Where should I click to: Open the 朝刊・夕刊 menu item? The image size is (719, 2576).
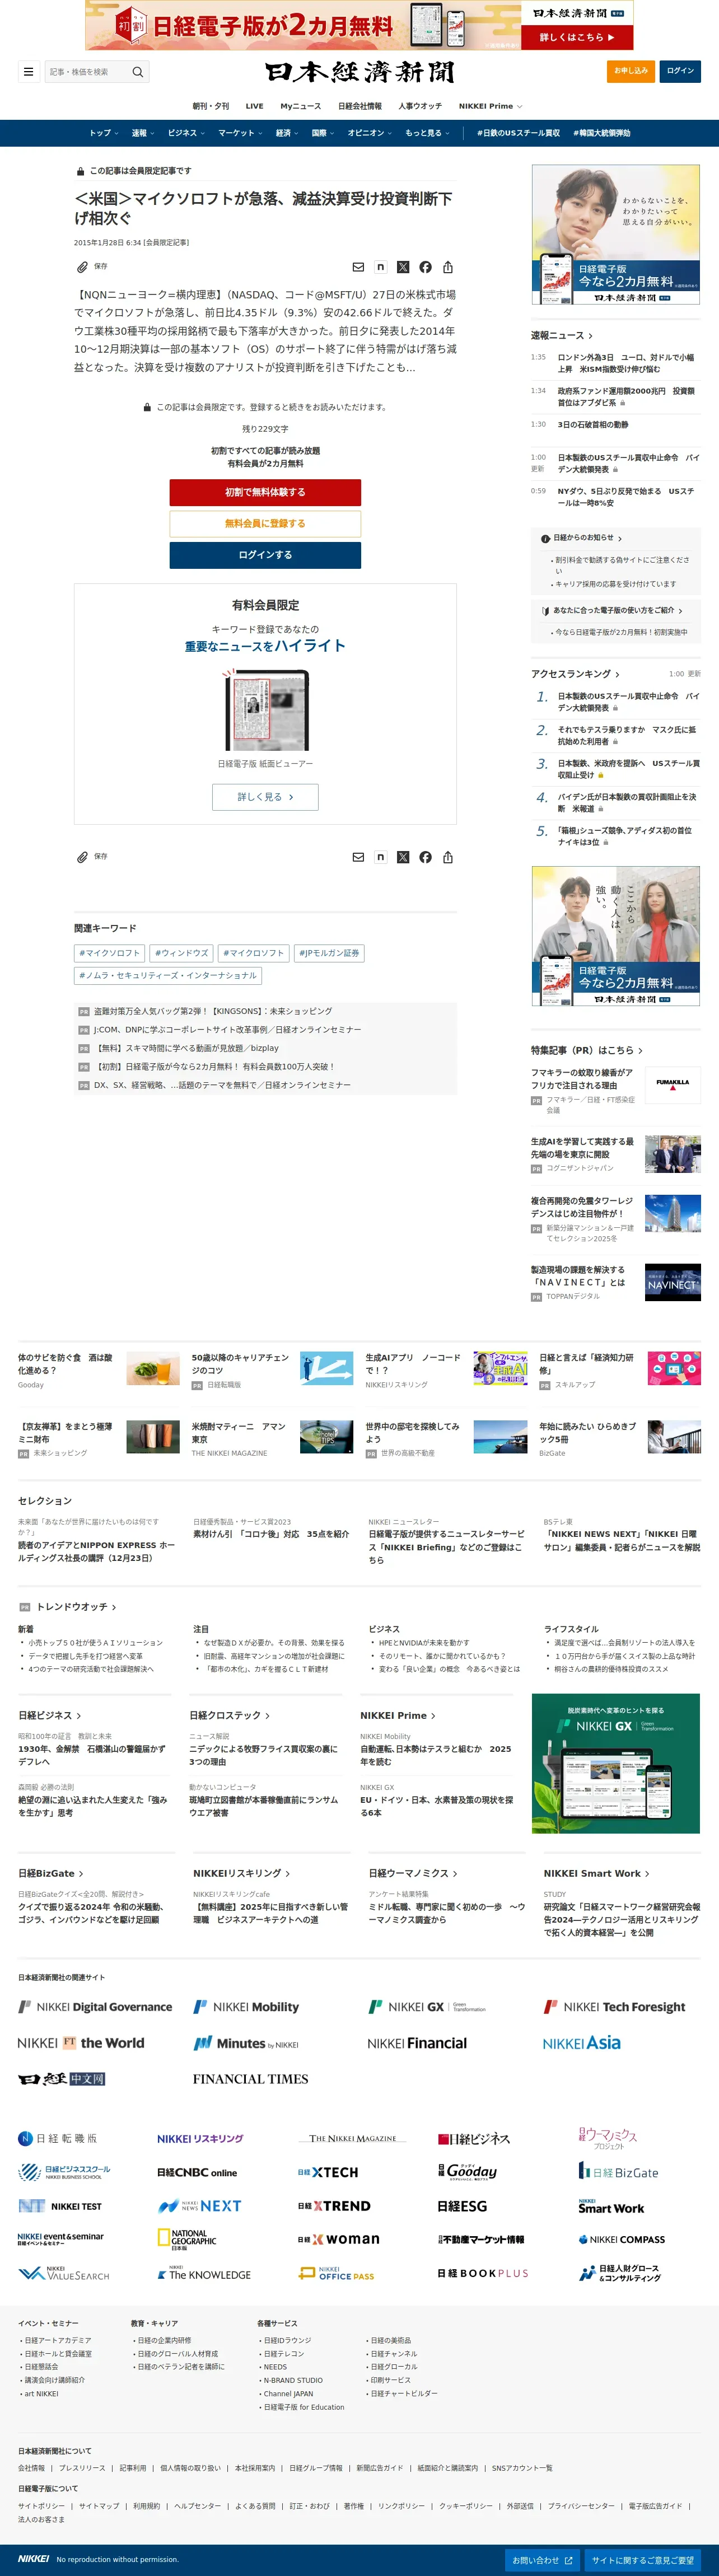211,106
